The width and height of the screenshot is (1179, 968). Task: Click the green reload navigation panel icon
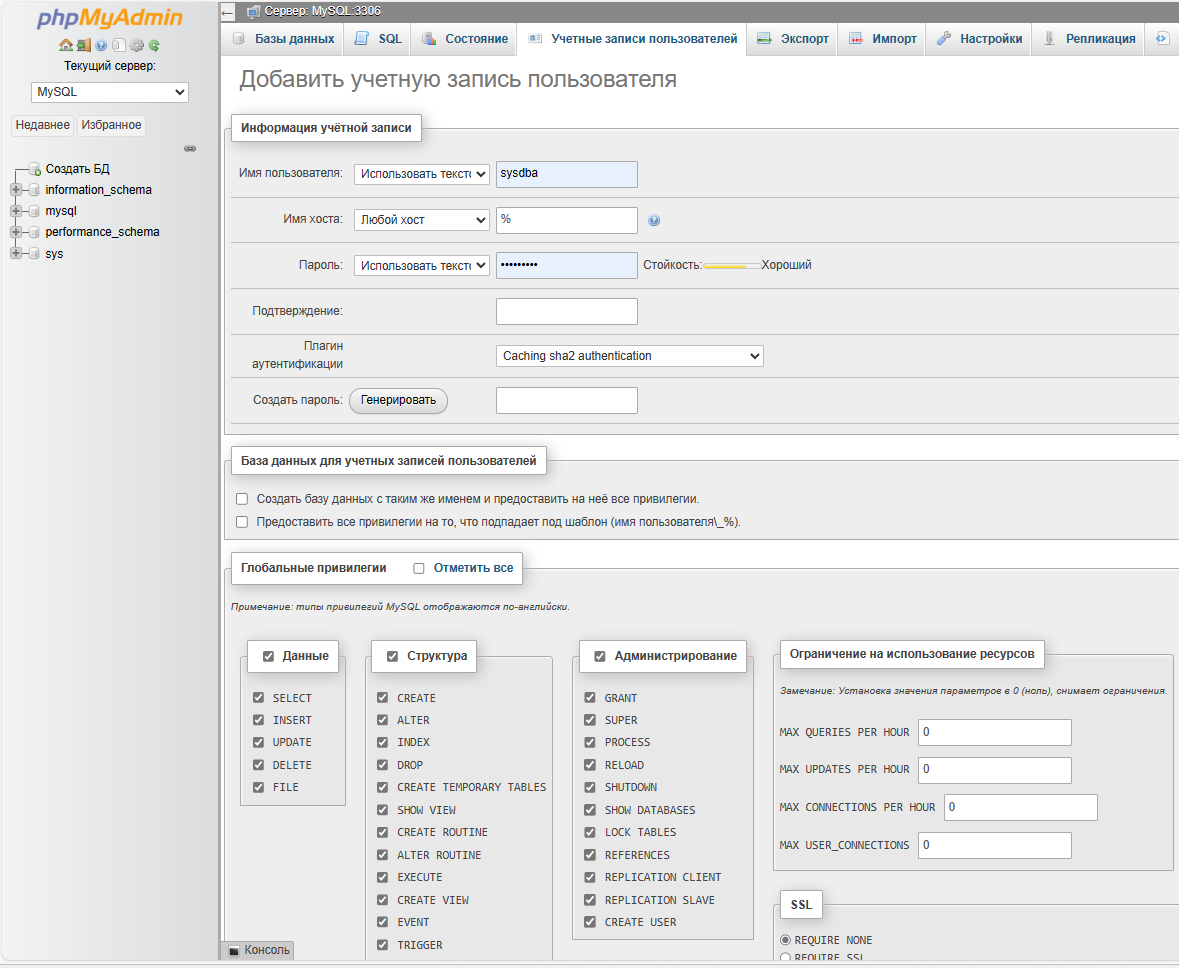pyautogui.click(x=154, y=45)
